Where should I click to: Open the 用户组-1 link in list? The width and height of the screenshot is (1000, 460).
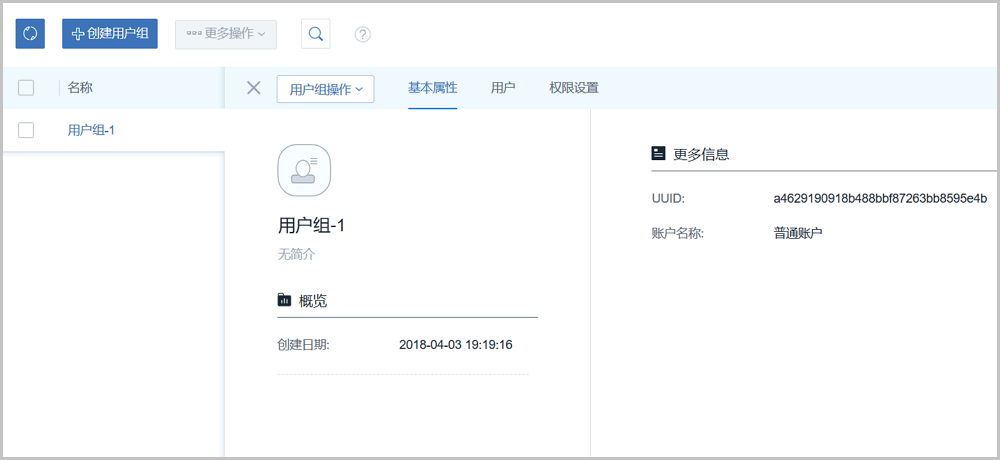pyautogui.click(x=91, y=130)
